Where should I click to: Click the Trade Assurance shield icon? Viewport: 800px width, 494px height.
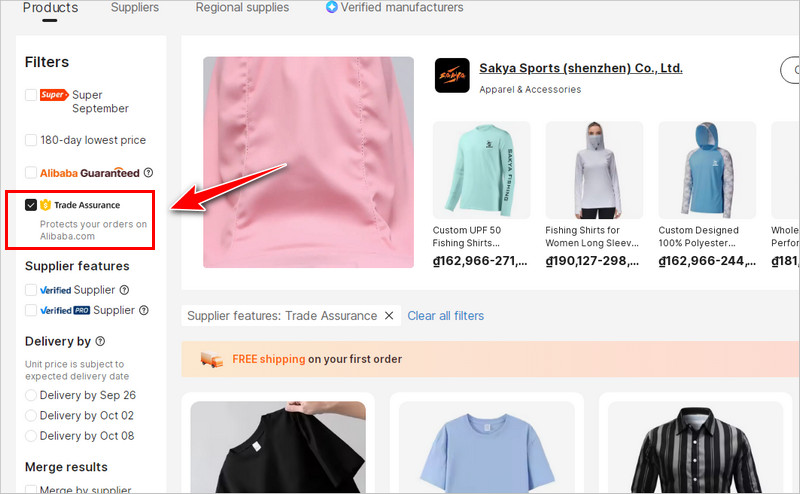pyautogui.click(x=45, y=205)
